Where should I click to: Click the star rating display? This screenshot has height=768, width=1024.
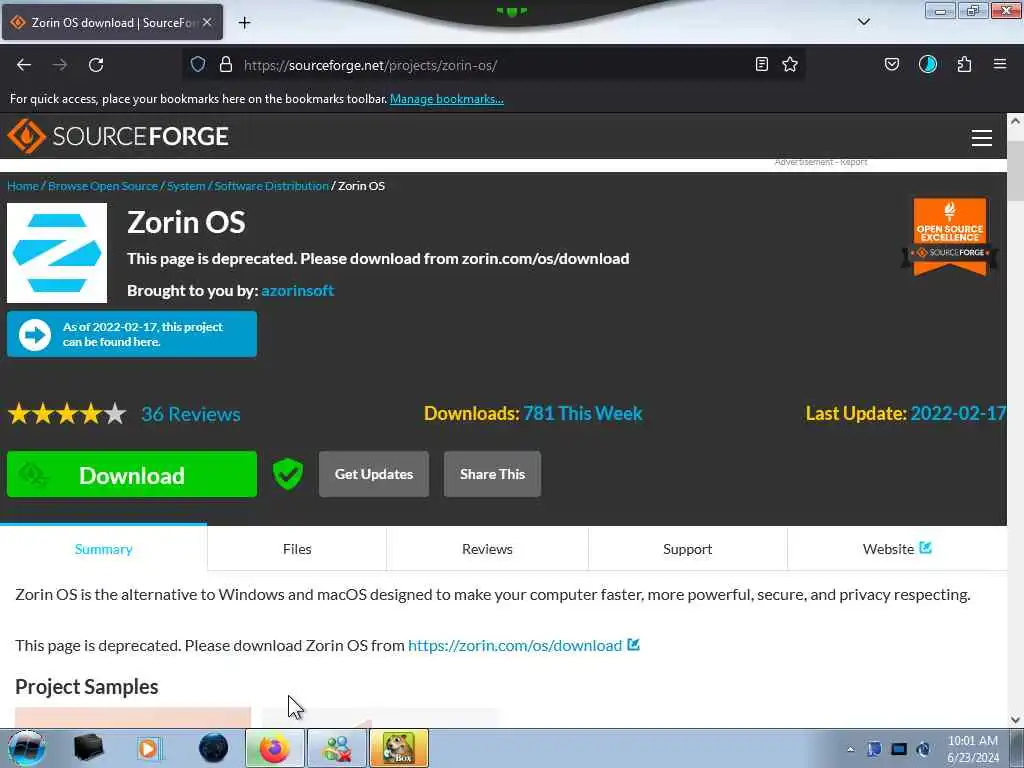67,414
